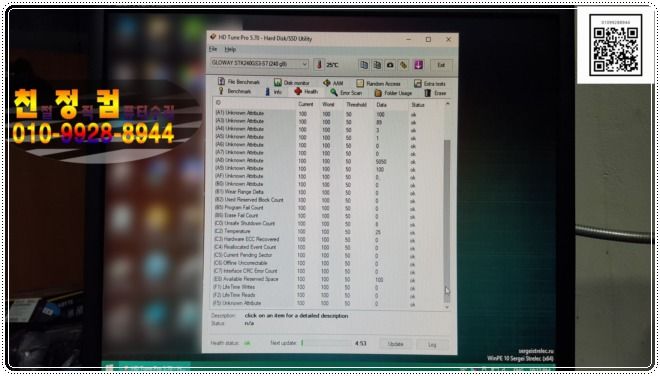Select the (C6) Offline Uncorrectable row
Viewport: 660px width, 376px height.
[x=328, y=263]
